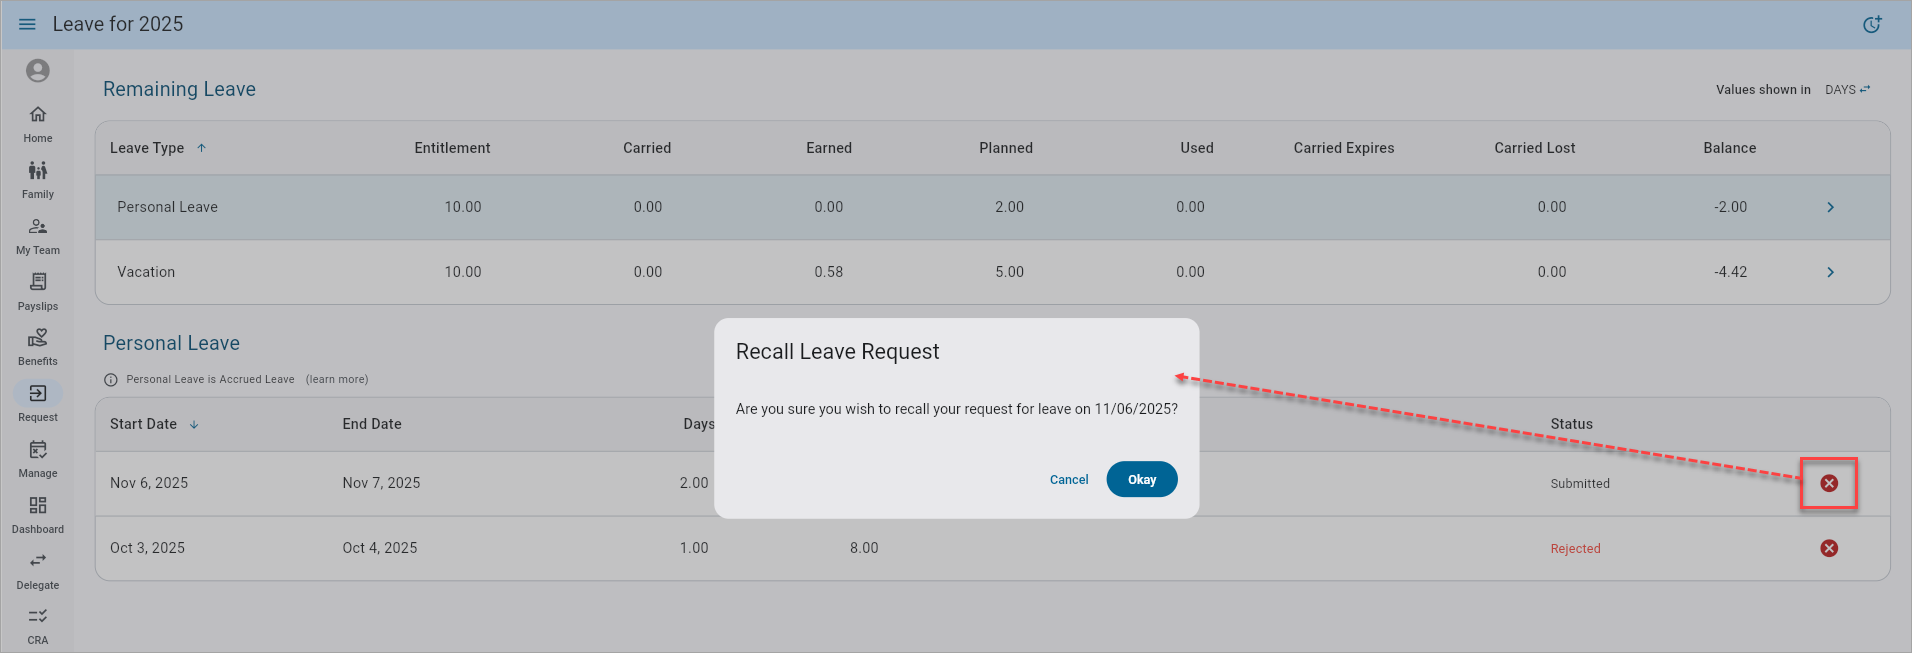This screenshot has width=1912, height=653.
Task: Click Vacation earned value 0.58
Action: [829, 272]
